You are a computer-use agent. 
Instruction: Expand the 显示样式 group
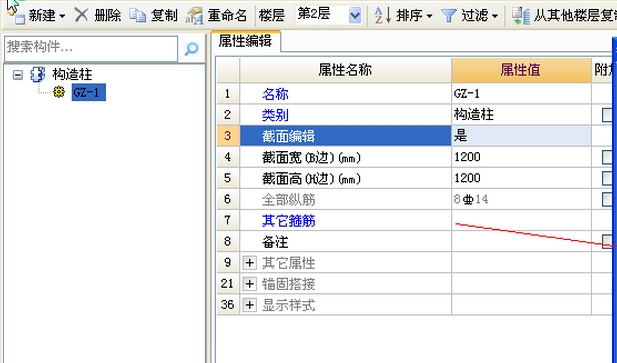coord(249,305)
